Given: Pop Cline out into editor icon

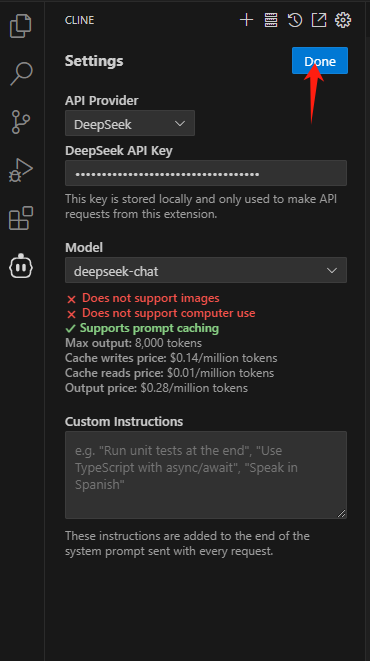Looking at the screenshot, I should 319,20.
